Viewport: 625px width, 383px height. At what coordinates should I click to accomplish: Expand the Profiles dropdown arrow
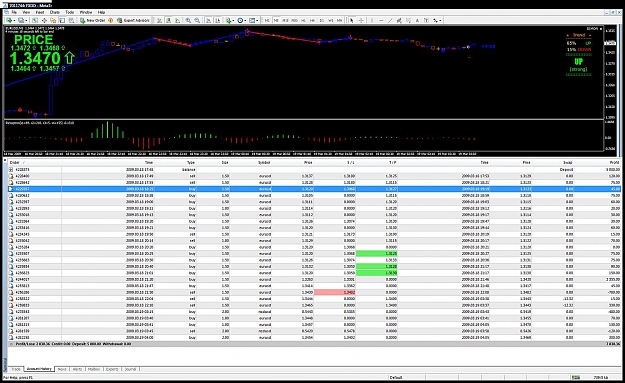click(x=26, y=20)
